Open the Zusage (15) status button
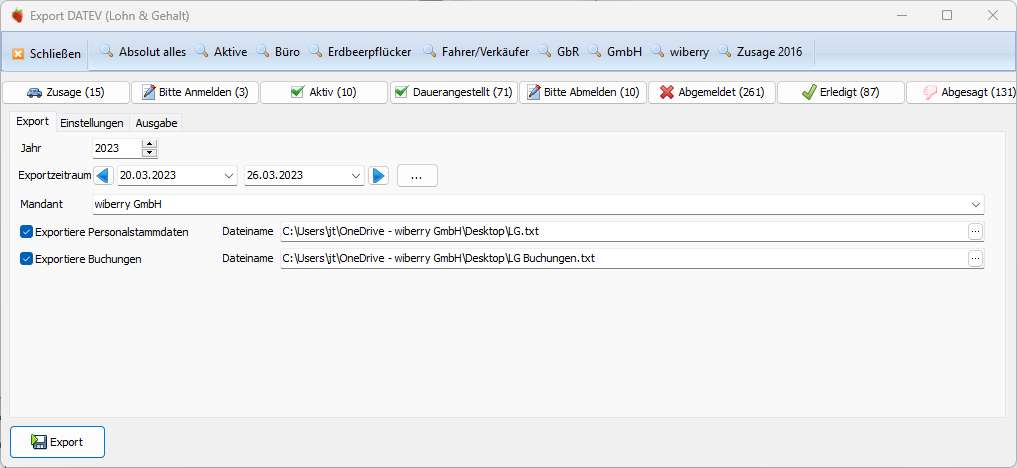The height and width of the screenshot is (468, 1017). pyautogui.click(x=66, y=92)
